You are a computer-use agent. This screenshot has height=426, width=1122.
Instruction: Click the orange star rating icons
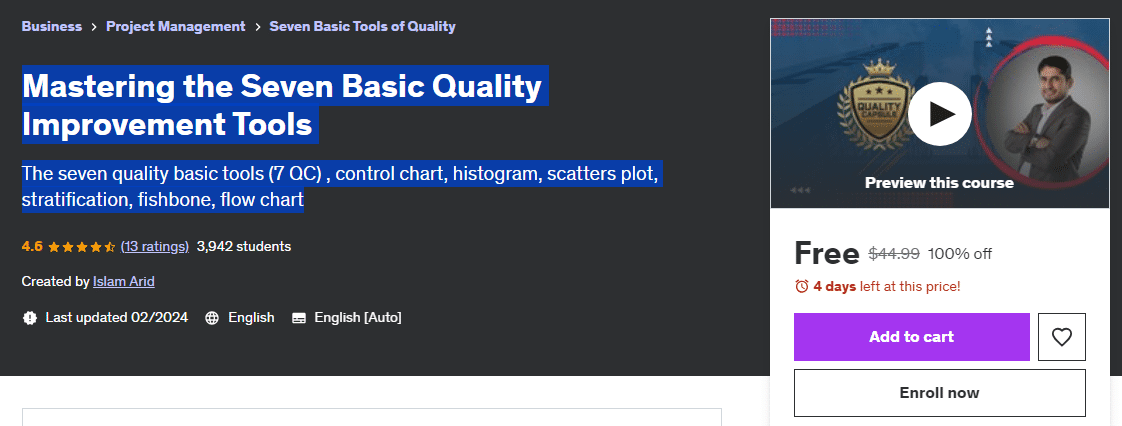pyautogui.click(x=82, y=246)
